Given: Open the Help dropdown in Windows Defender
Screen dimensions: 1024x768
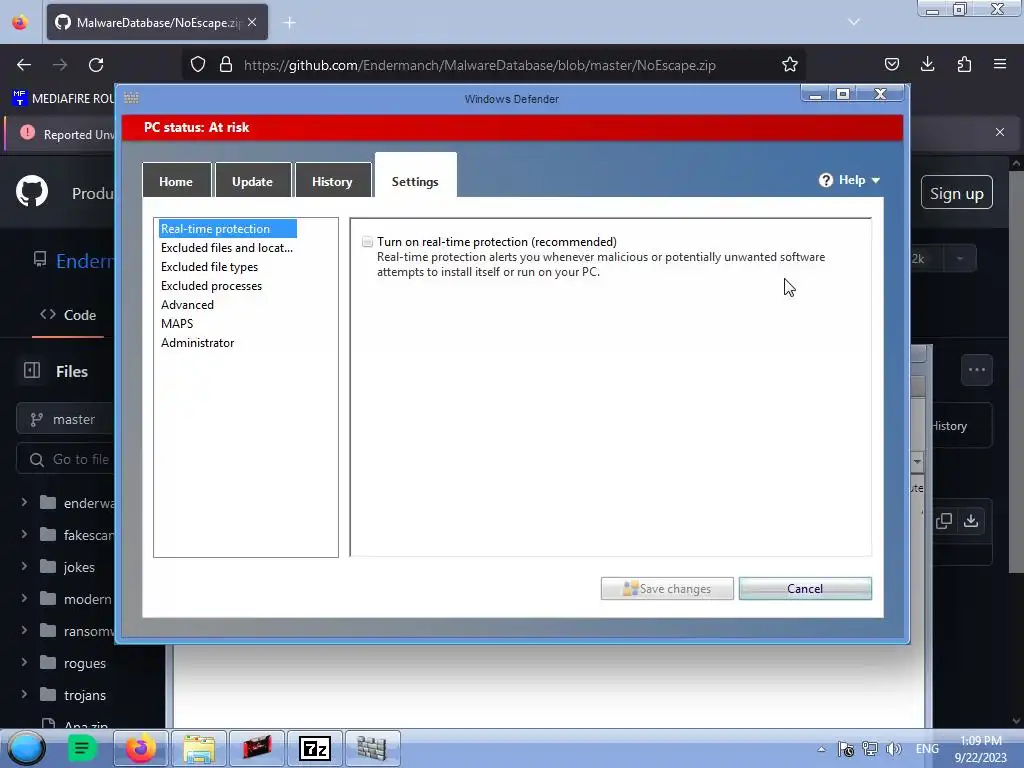Looking at the screenshot, I should click(850, 180).
